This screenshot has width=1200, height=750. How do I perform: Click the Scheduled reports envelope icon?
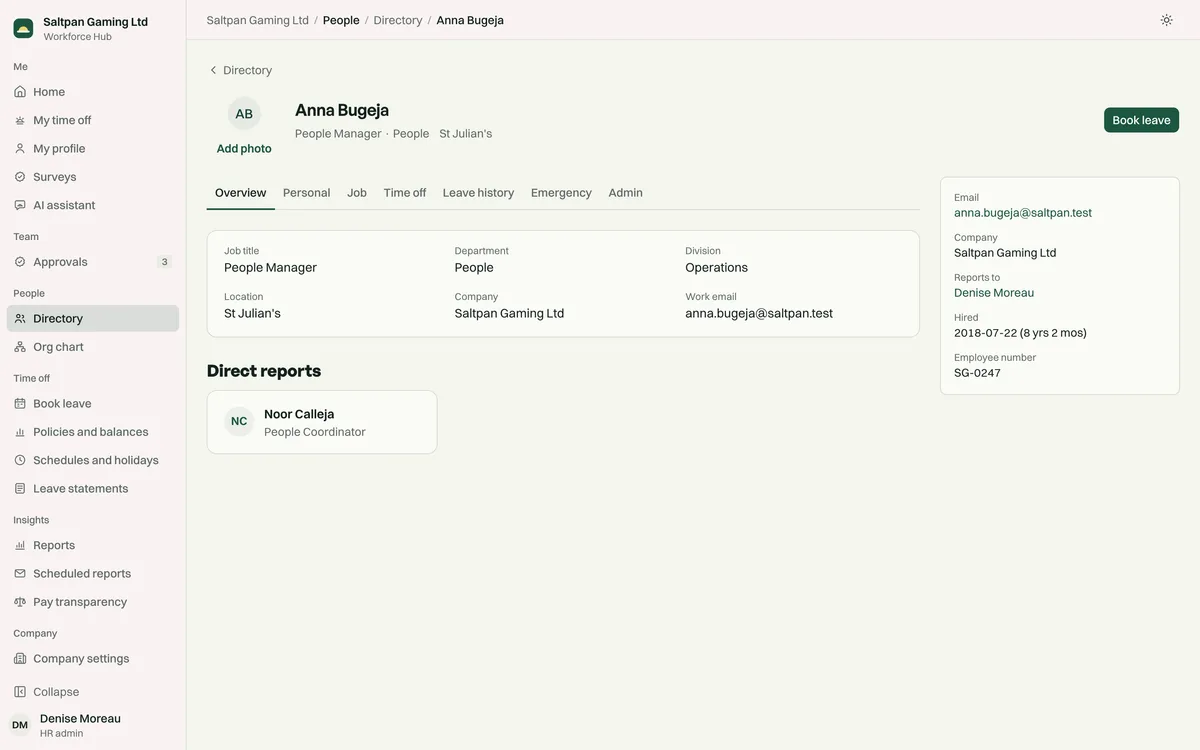point(20,574)
